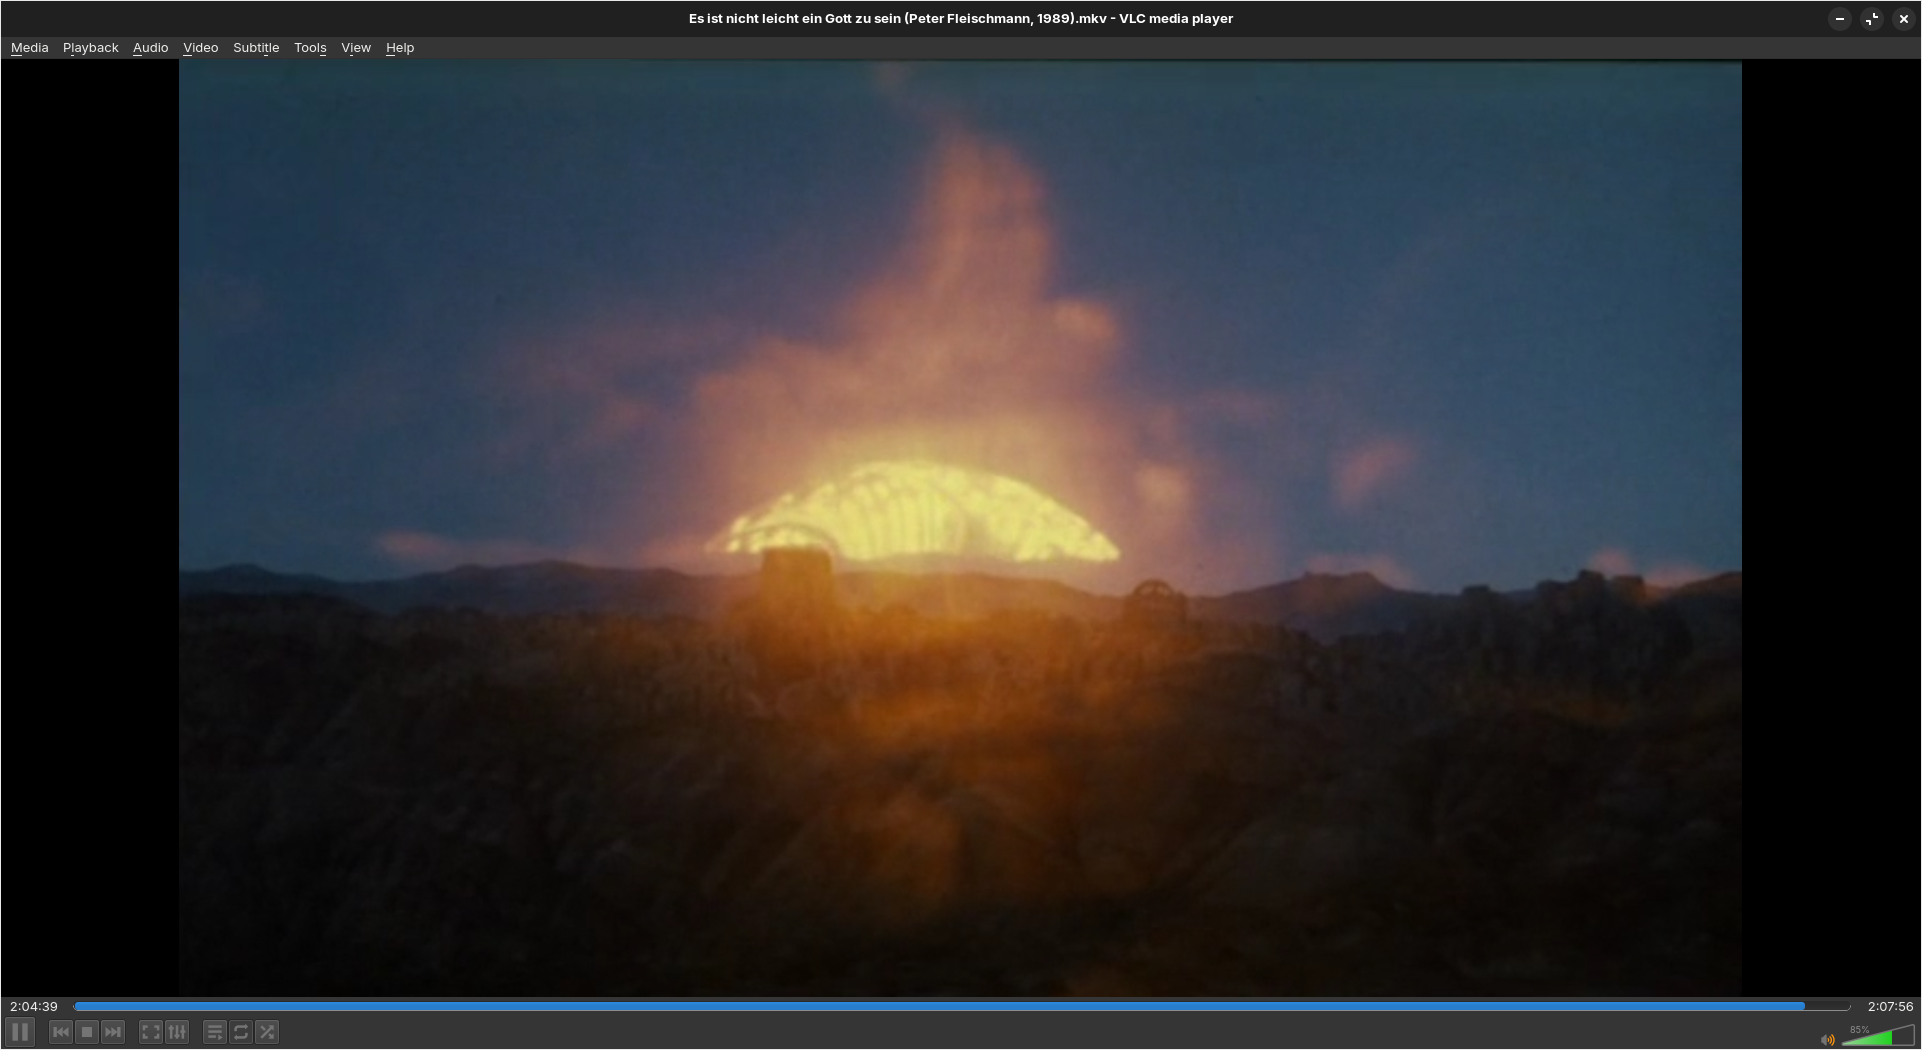1922x1050 pixels.
Task: Open the Playback menu
Action: coord(90,48)
